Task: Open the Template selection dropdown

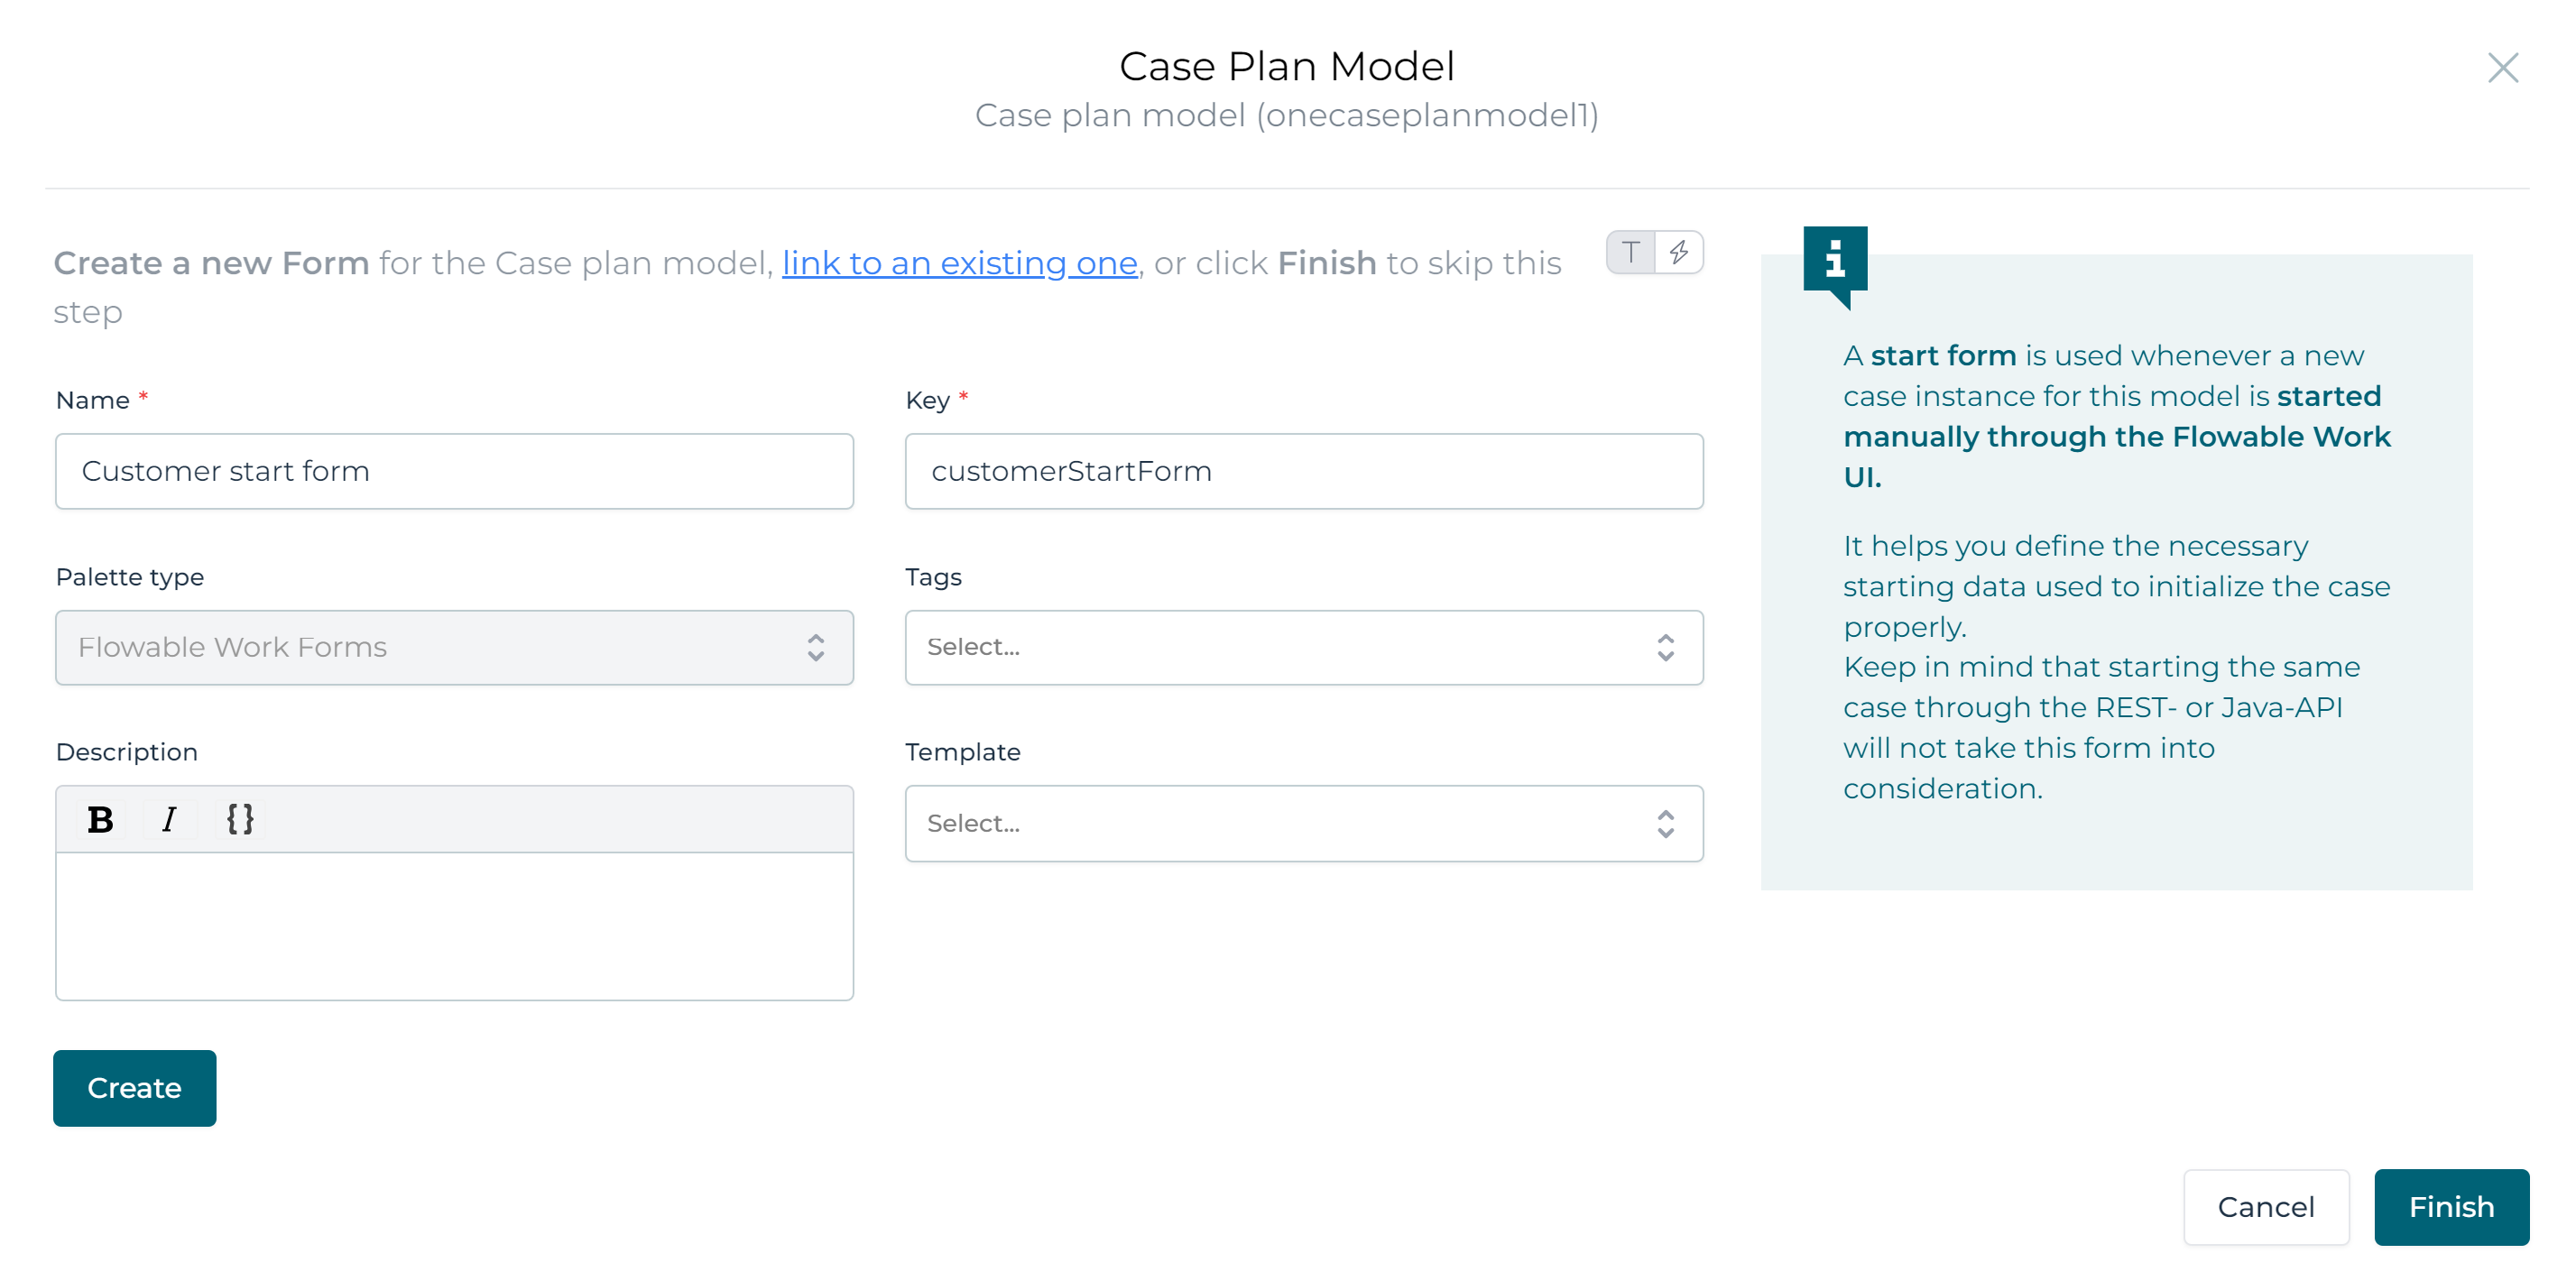Action: coord(1300,823)
